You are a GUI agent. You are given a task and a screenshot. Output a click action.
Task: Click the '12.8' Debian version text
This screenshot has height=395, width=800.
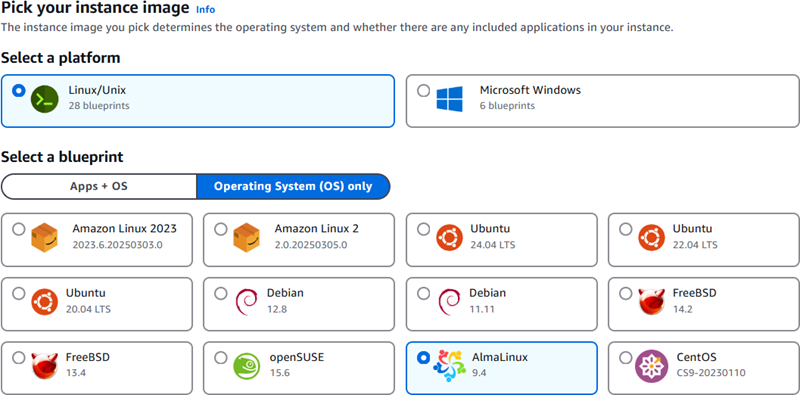tap(276, 309)
